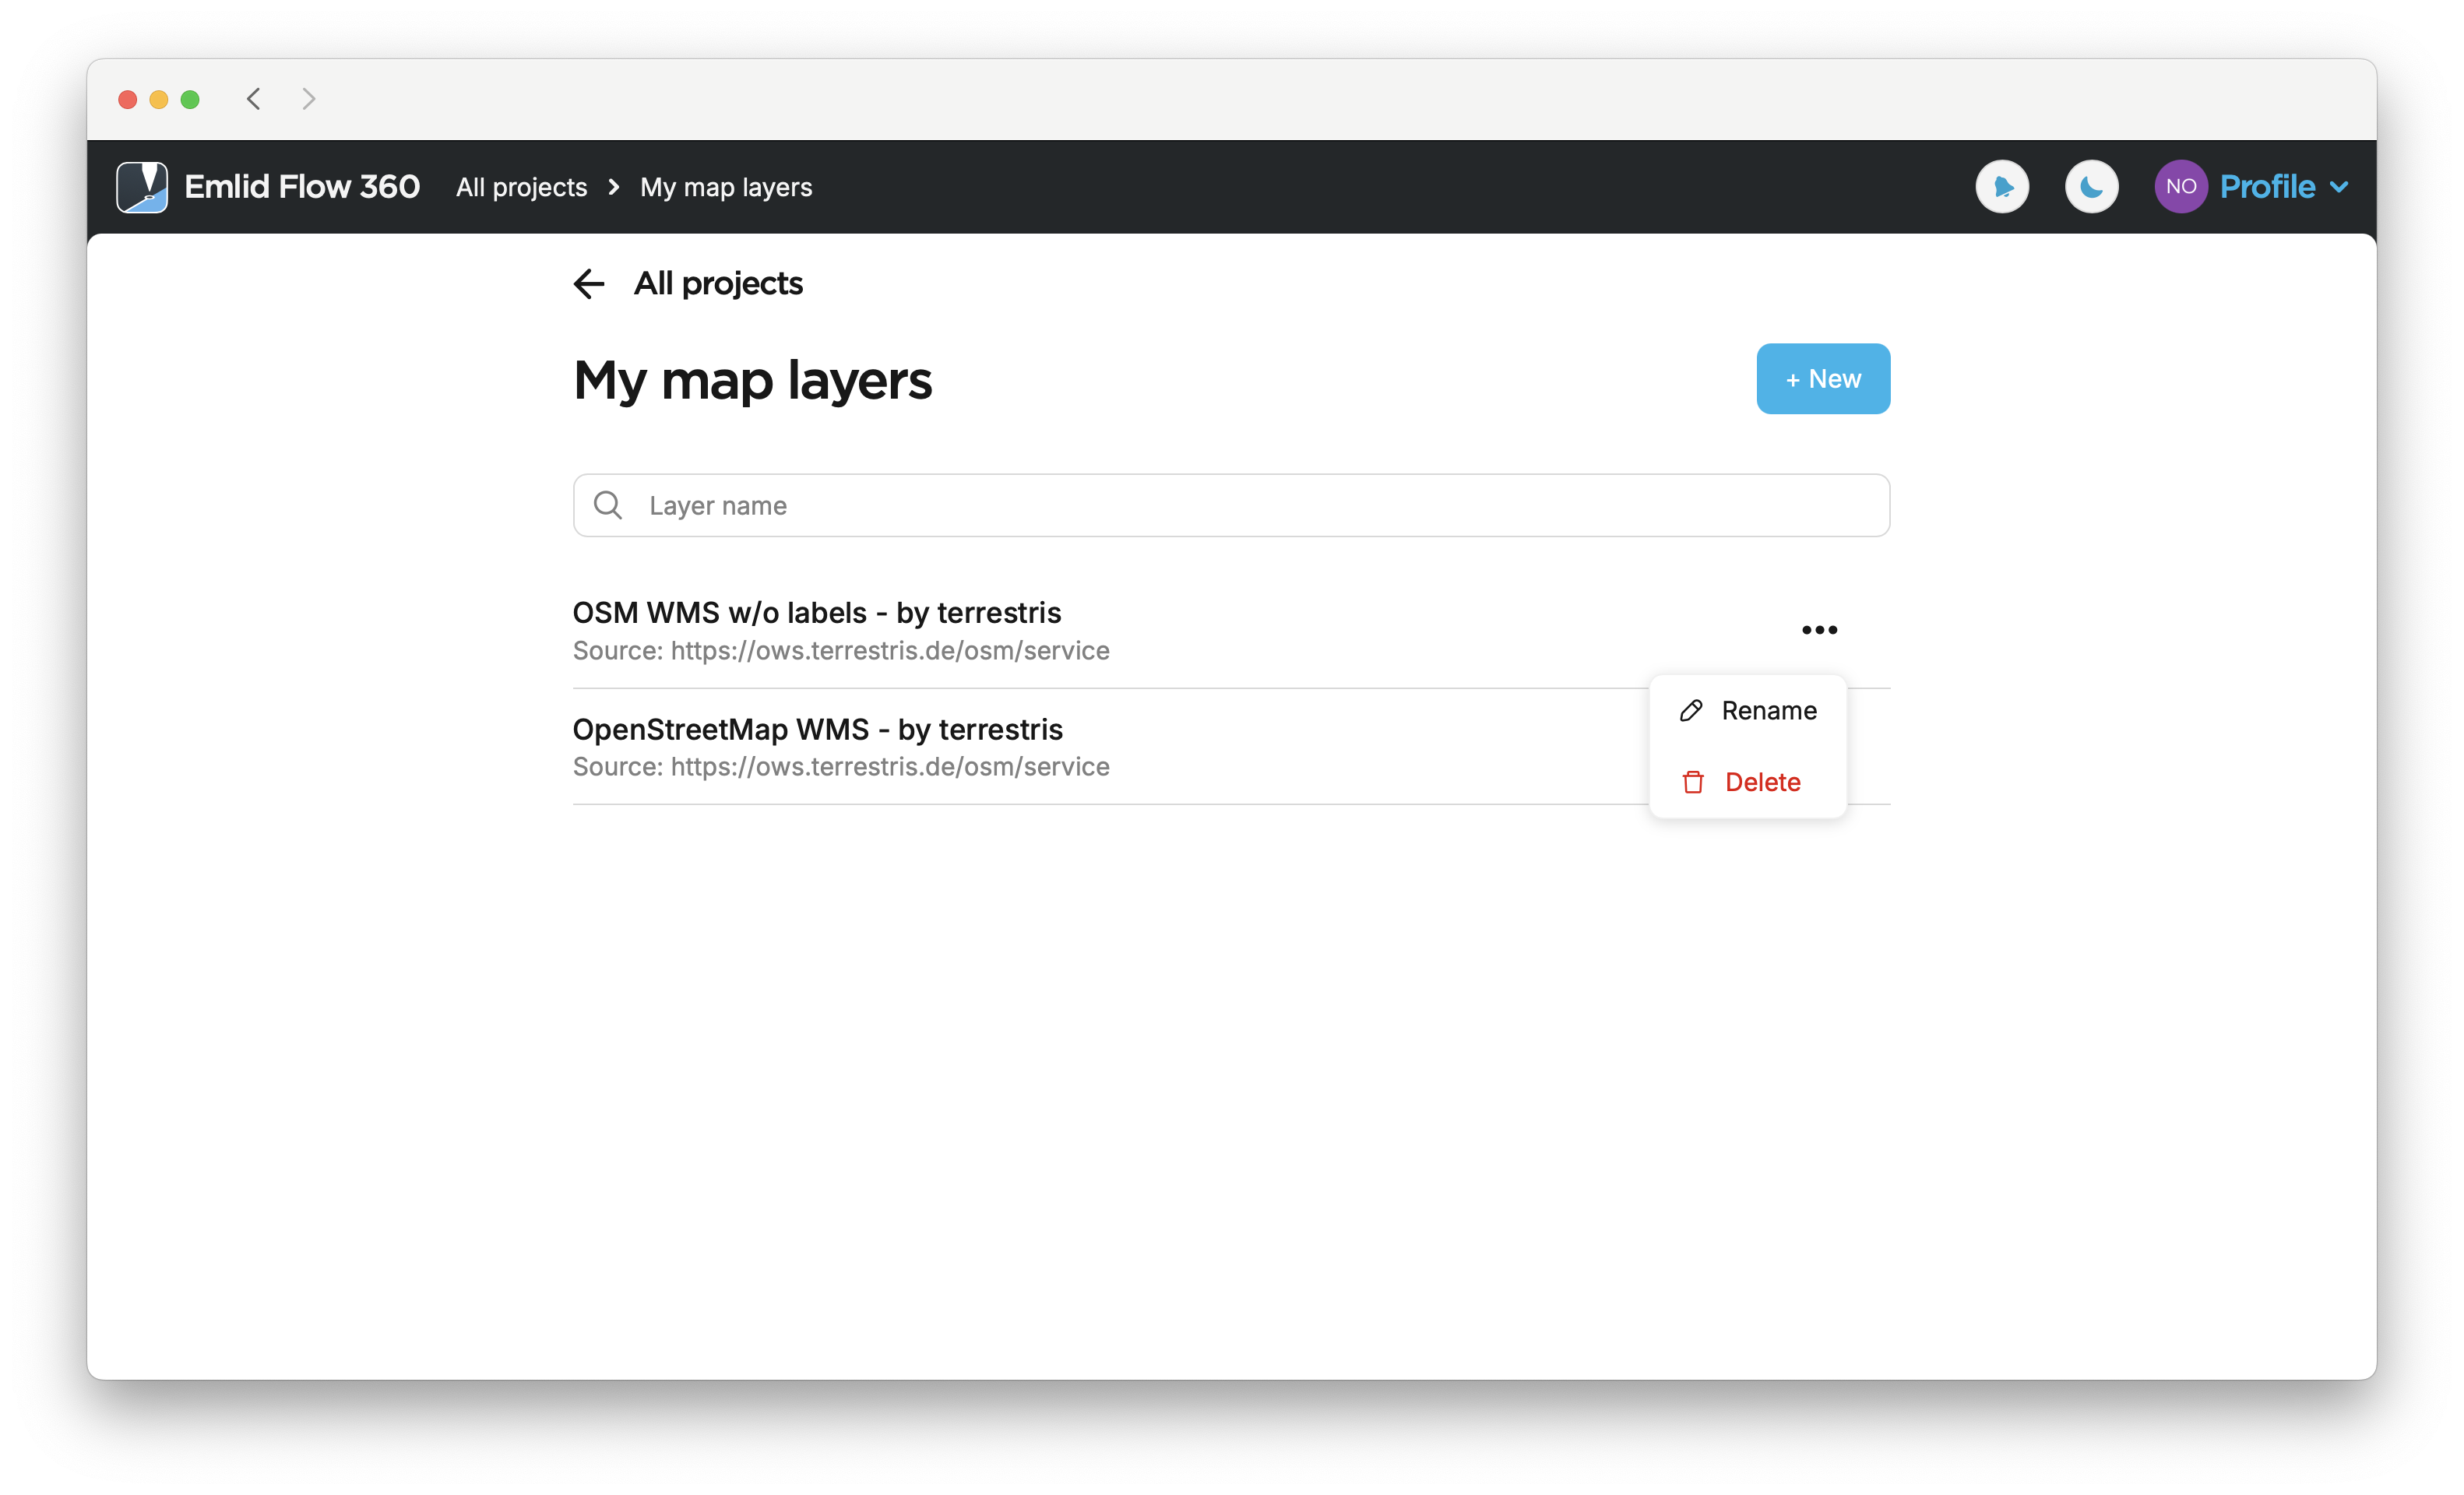2464x1495 pixels.
Task: Navigate forward with window forward chevron
Action: (308, 99)
